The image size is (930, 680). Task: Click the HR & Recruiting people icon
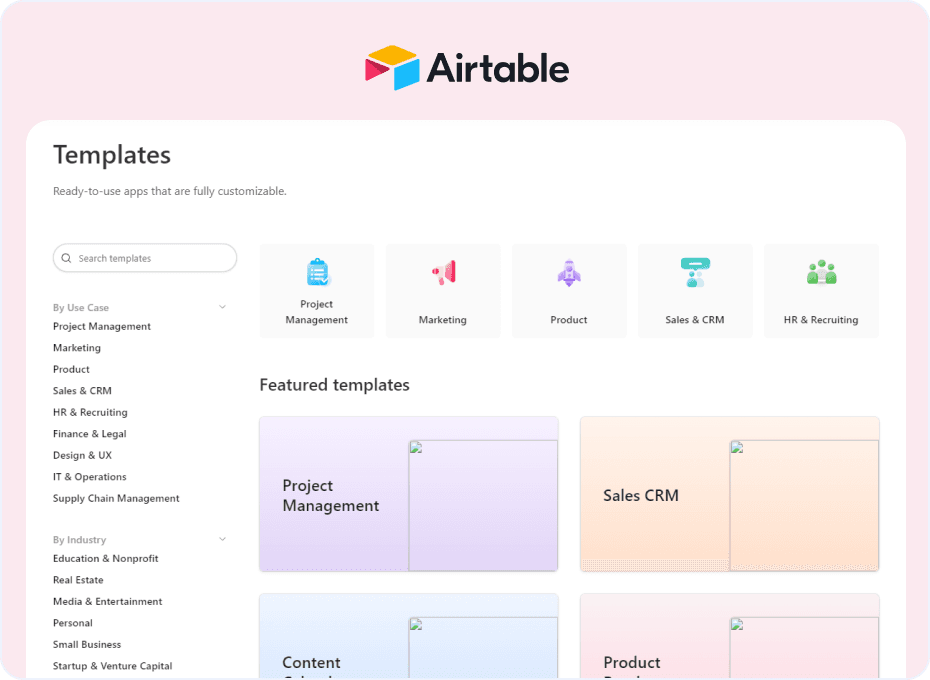[821, 272]
